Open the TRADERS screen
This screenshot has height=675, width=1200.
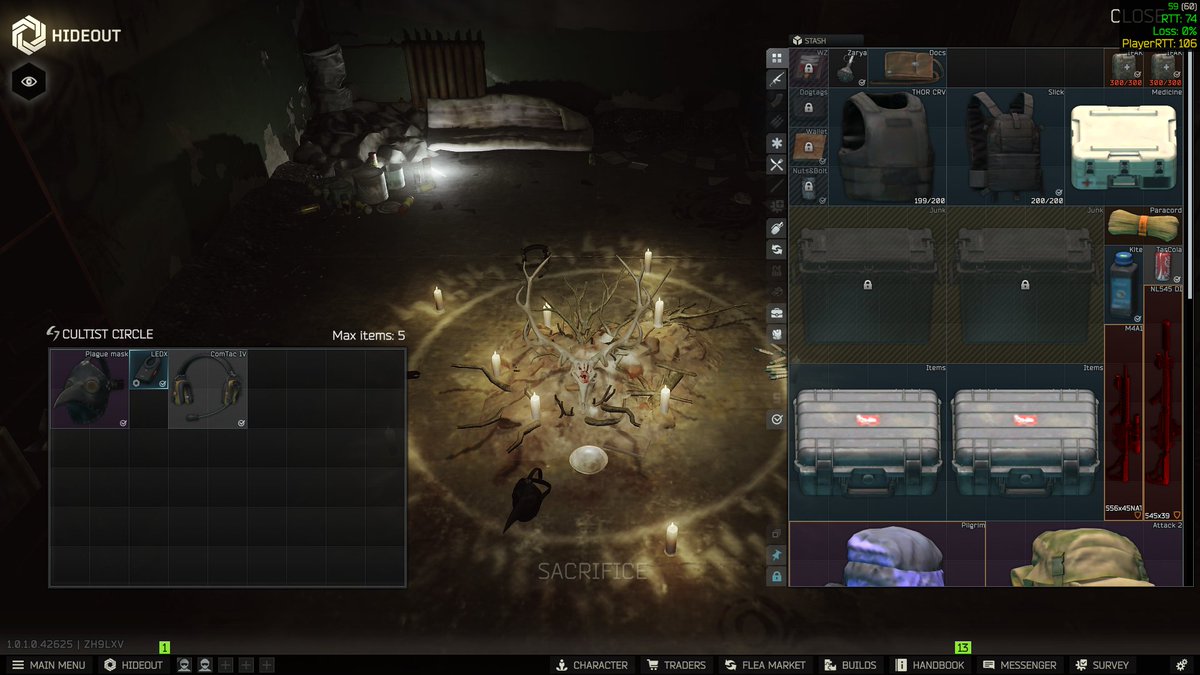tap(676, 665)
